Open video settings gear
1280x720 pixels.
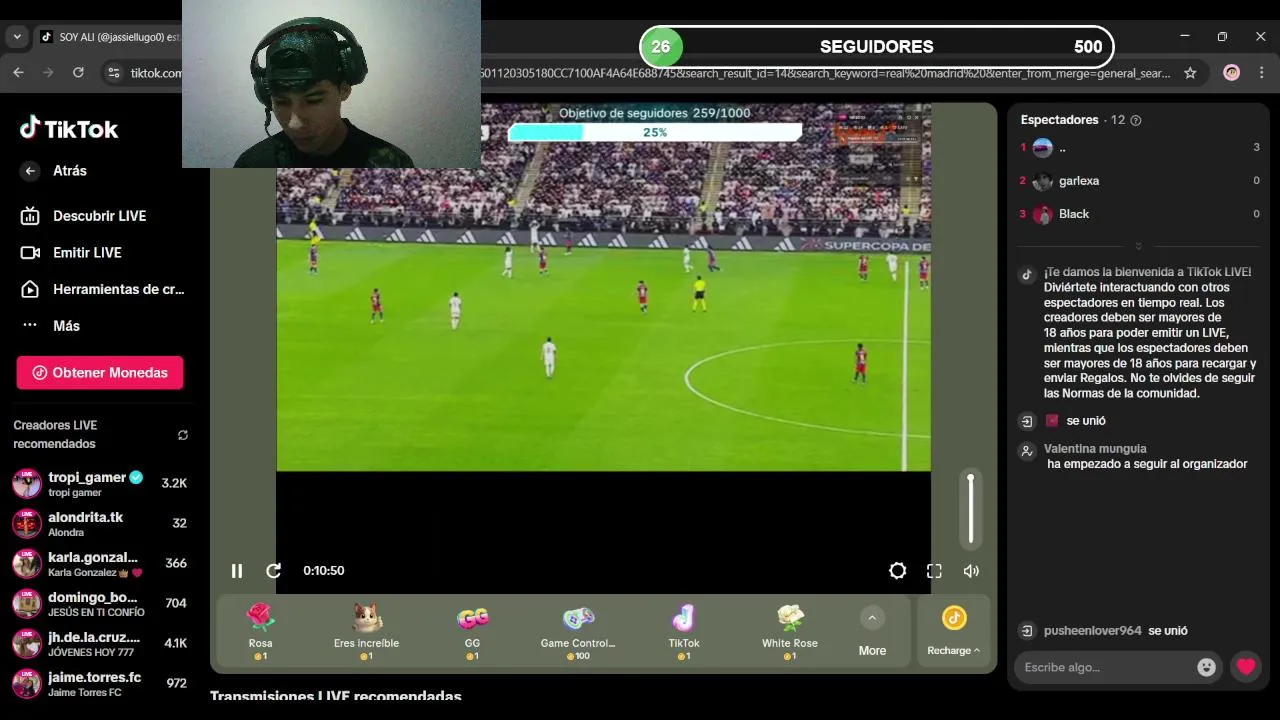(x=898, y=571)
